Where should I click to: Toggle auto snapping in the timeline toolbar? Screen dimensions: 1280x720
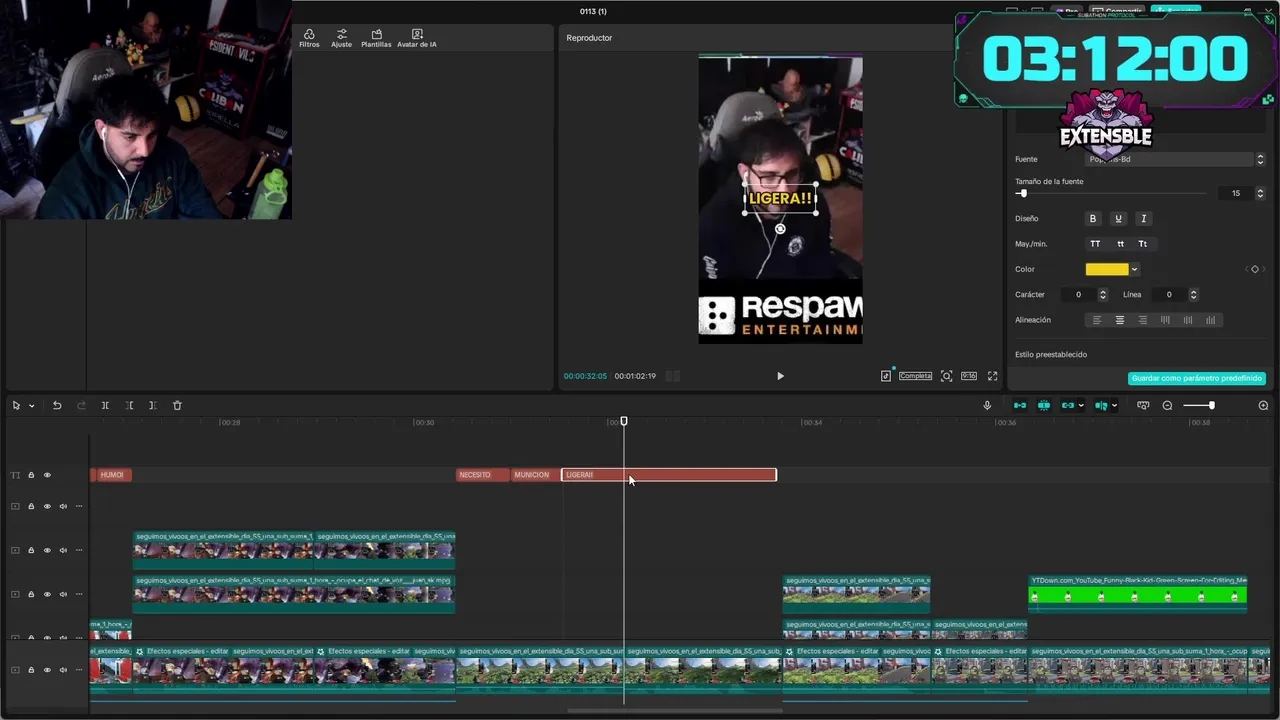click(x=1044, y=405)
